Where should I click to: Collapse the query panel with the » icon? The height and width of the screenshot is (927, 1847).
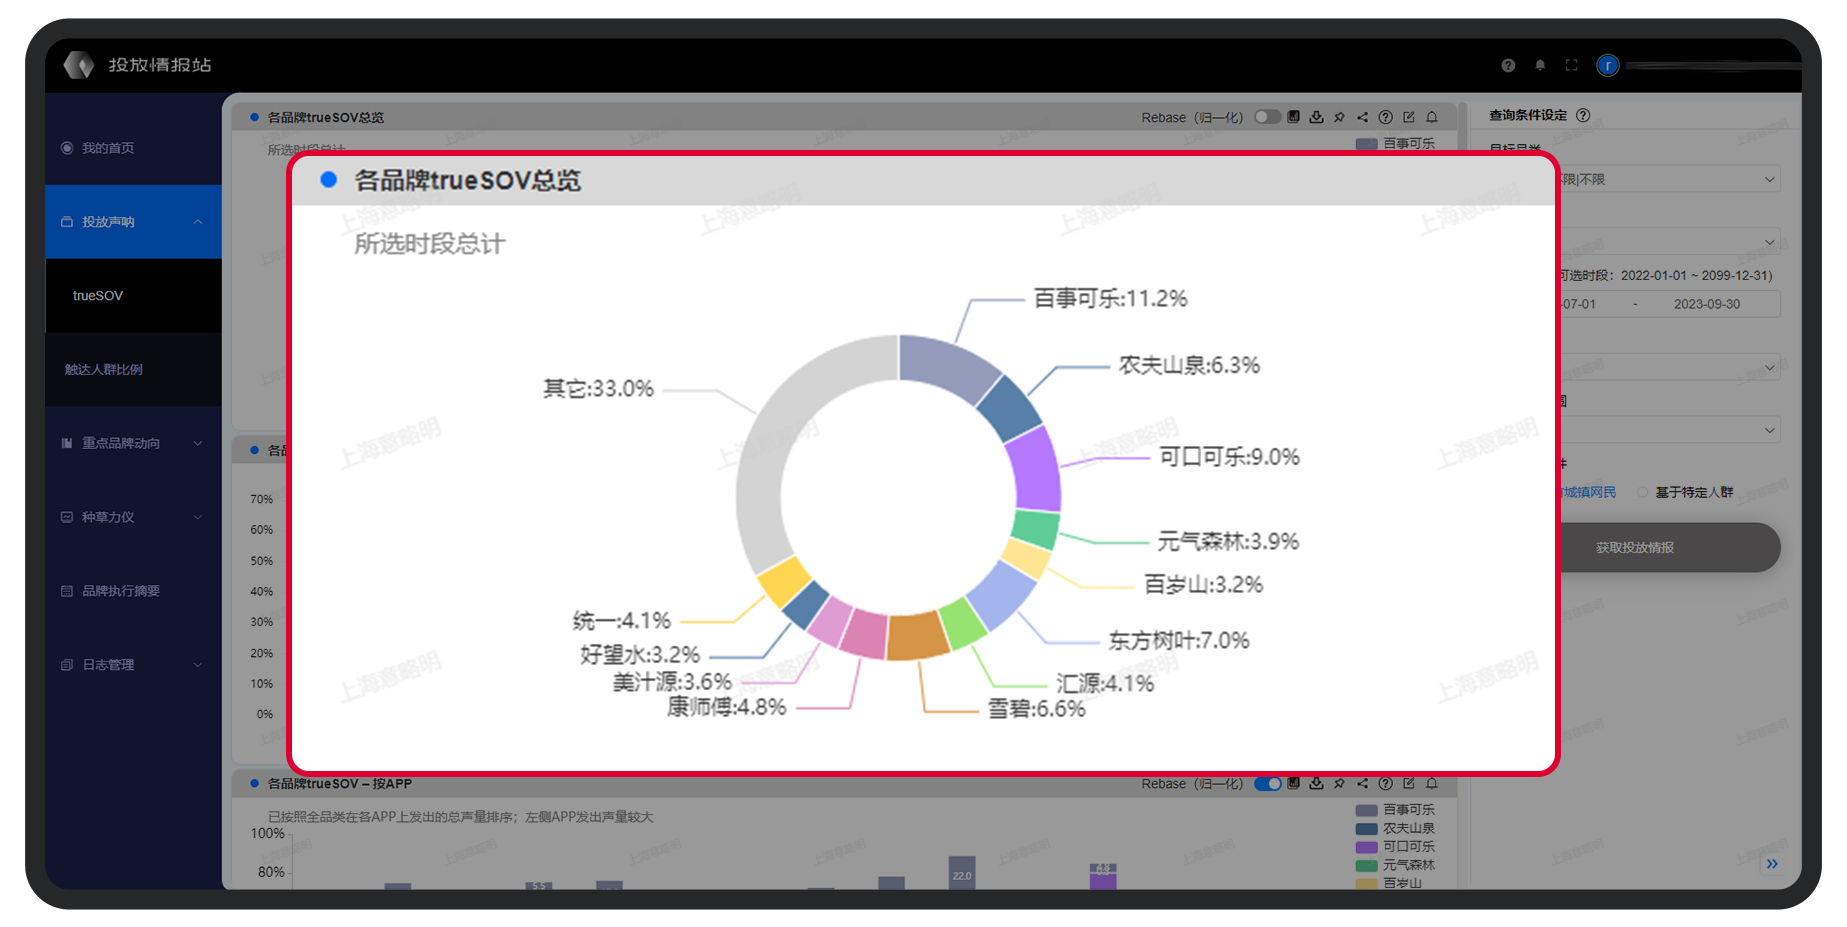tap(1772, 864)
